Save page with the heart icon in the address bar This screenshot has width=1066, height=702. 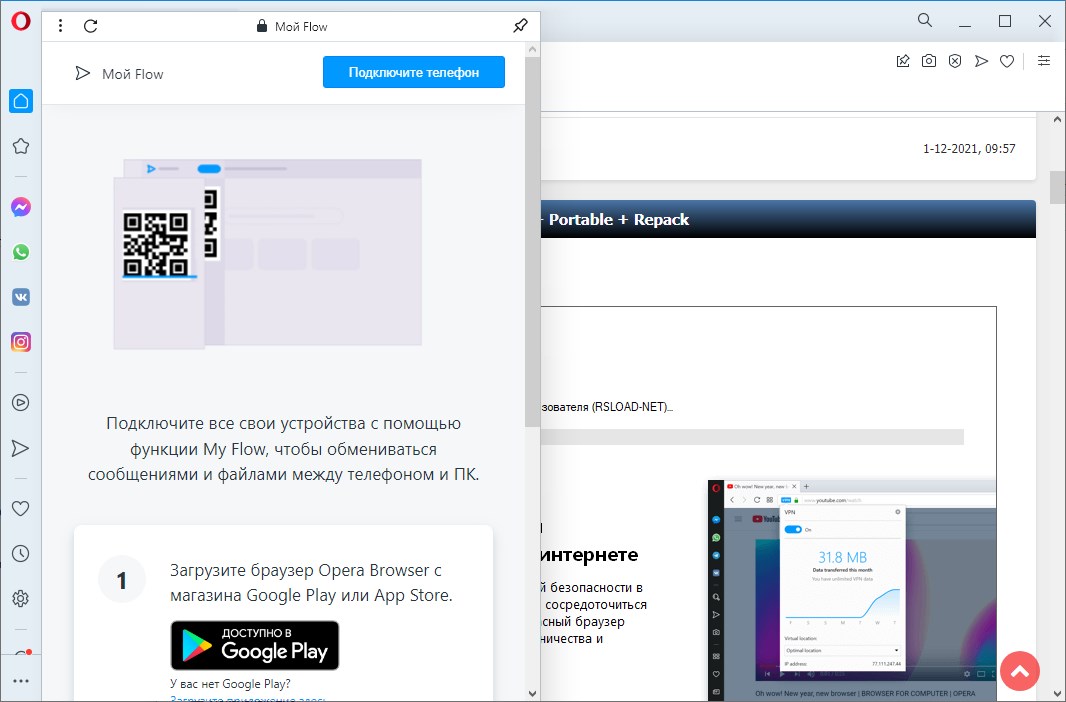pos(1008,61)
